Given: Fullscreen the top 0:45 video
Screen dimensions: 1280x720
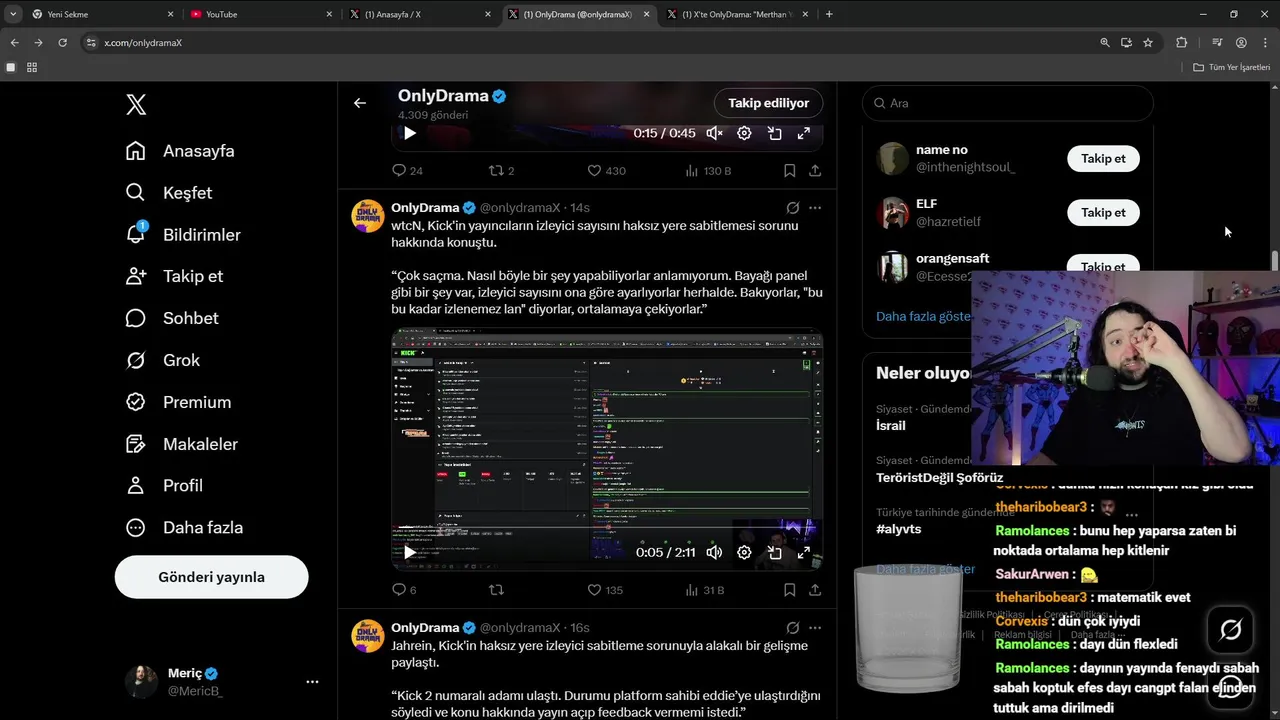Looking at the screenshot, I should coord(803,133).
